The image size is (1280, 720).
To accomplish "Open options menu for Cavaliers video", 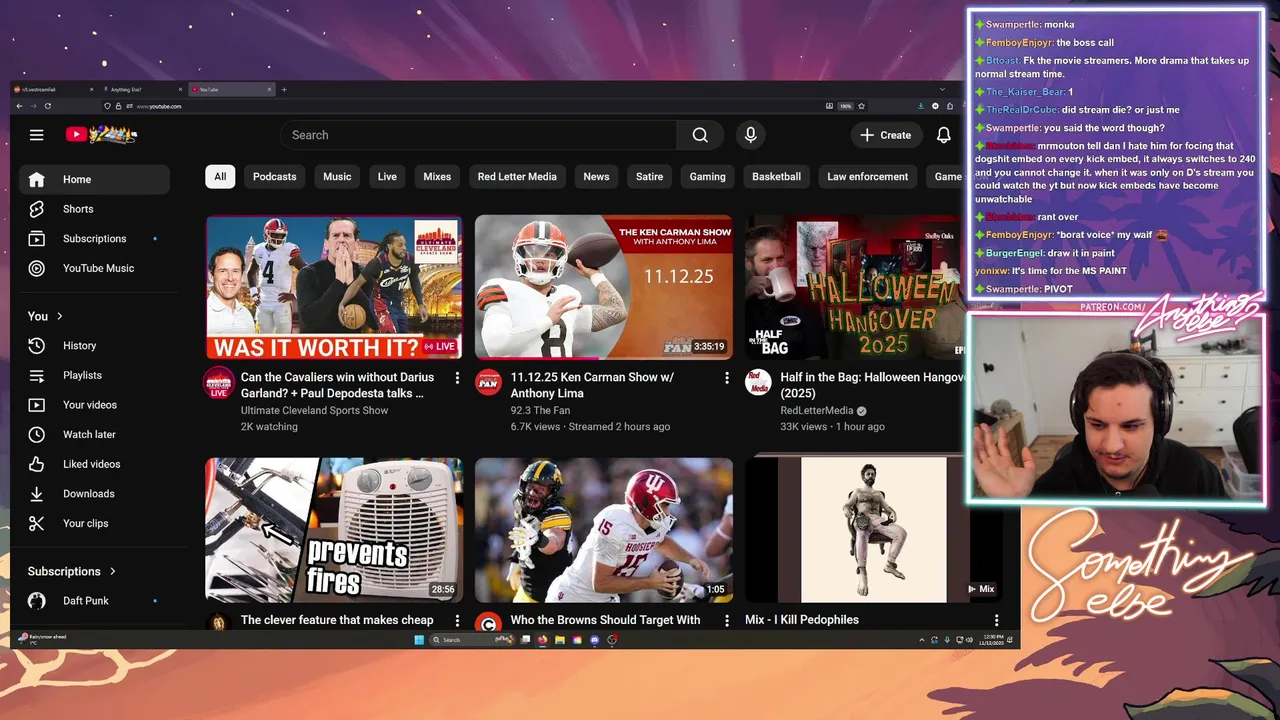I will tap(457, 378).
